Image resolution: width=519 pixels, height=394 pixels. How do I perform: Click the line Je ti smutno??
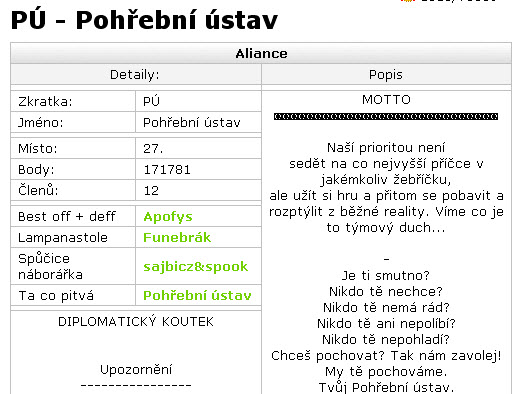386,276
